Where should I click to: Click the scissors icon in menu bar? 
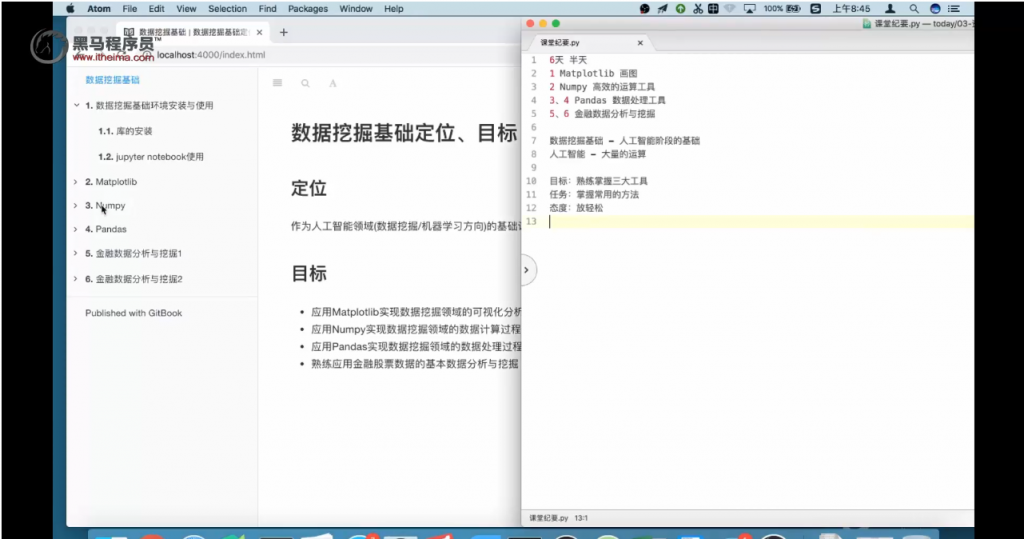(700, 9)
